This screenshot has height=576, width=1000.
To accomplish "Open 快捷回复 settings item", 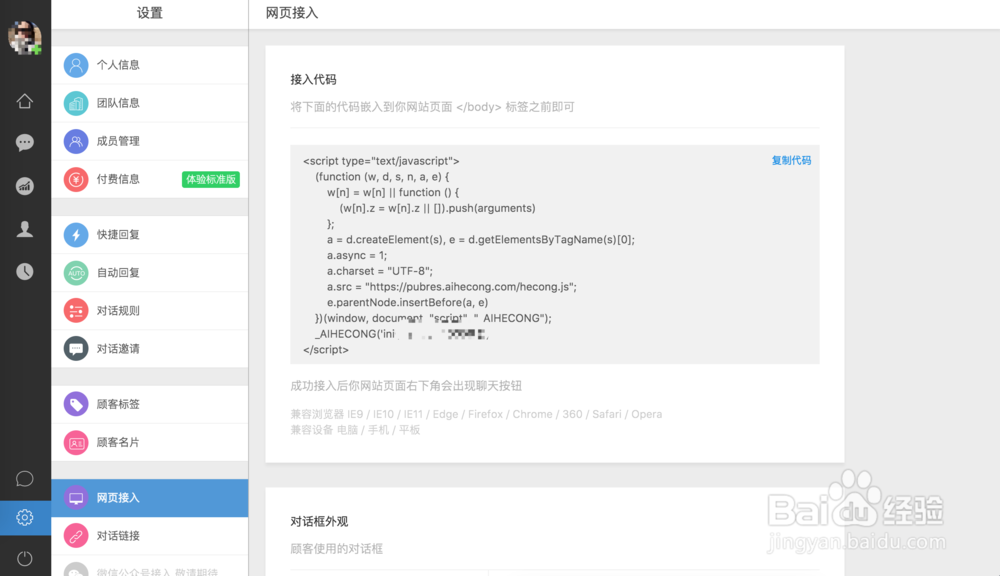I will [x=150, y=235].
